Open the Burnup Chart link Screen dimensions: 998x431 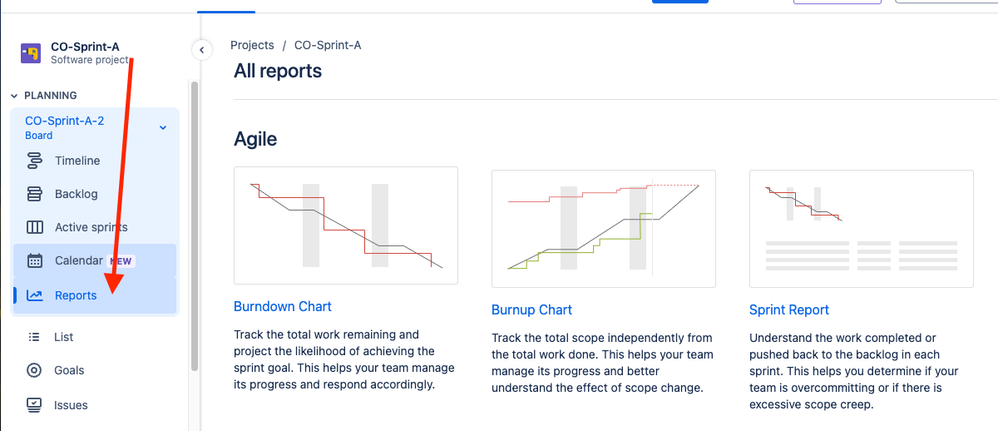tap(531, 310)
